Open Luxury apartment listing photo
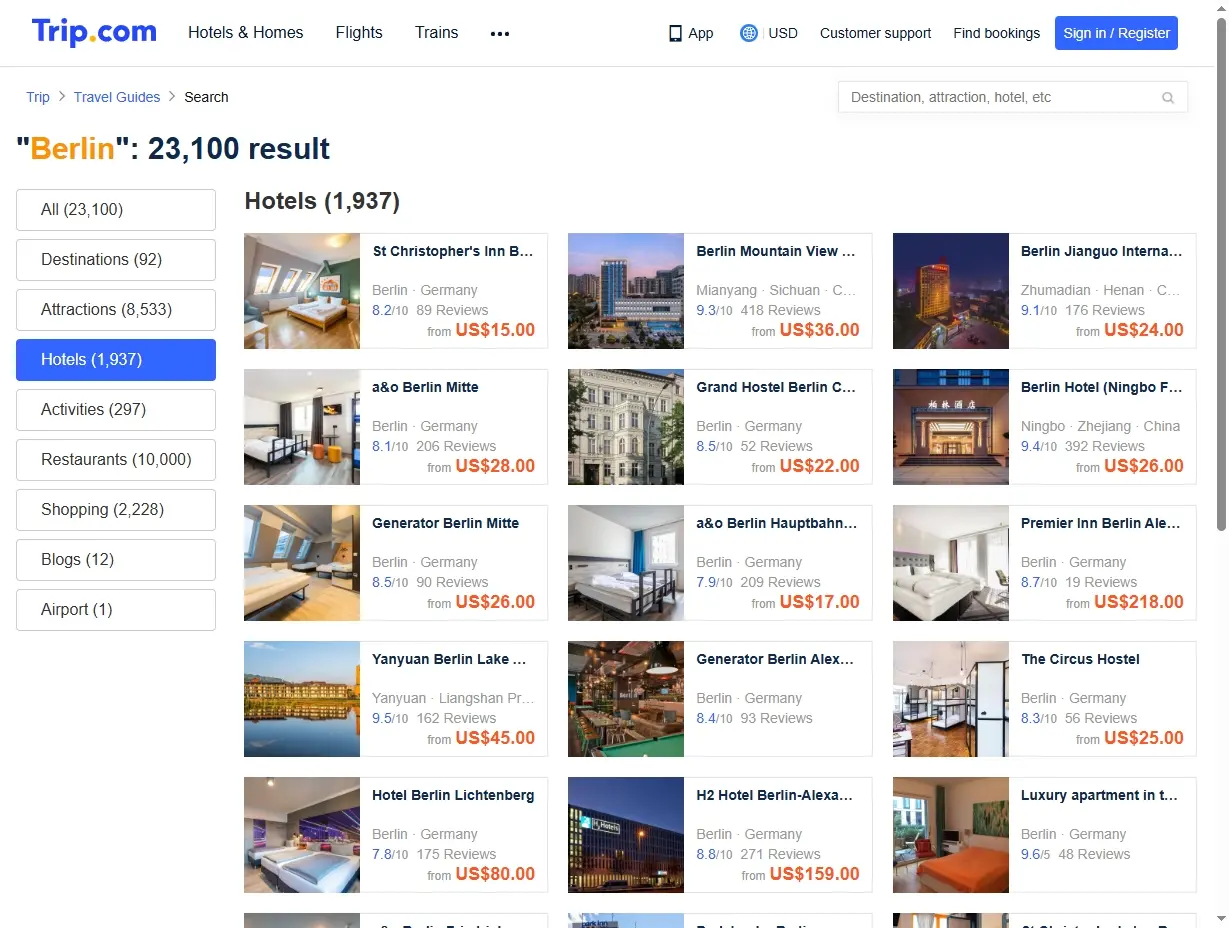Viewport: 1229px width, 928px height. click(x=951, y=835)
